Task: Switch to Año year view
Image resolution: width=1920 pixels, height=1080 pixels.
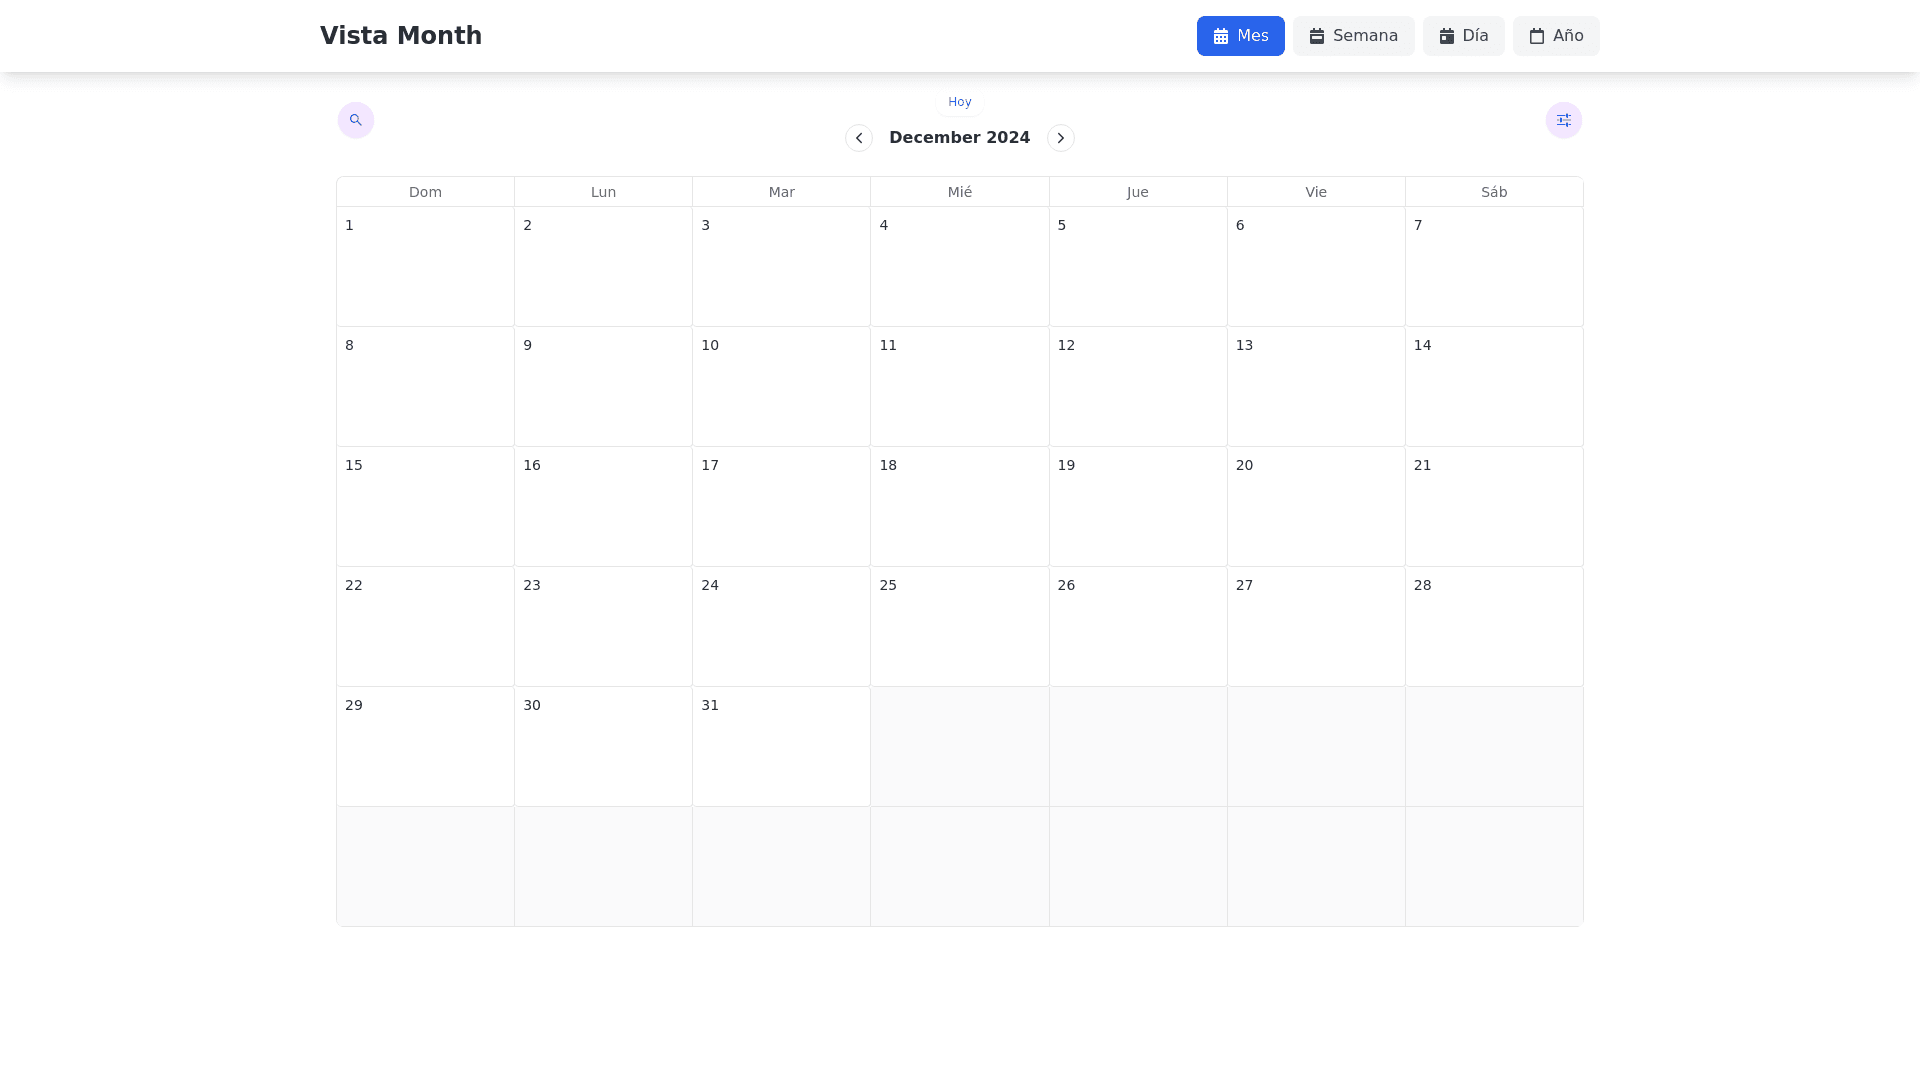Action: pyautogui.click(x=1555, y=36)
